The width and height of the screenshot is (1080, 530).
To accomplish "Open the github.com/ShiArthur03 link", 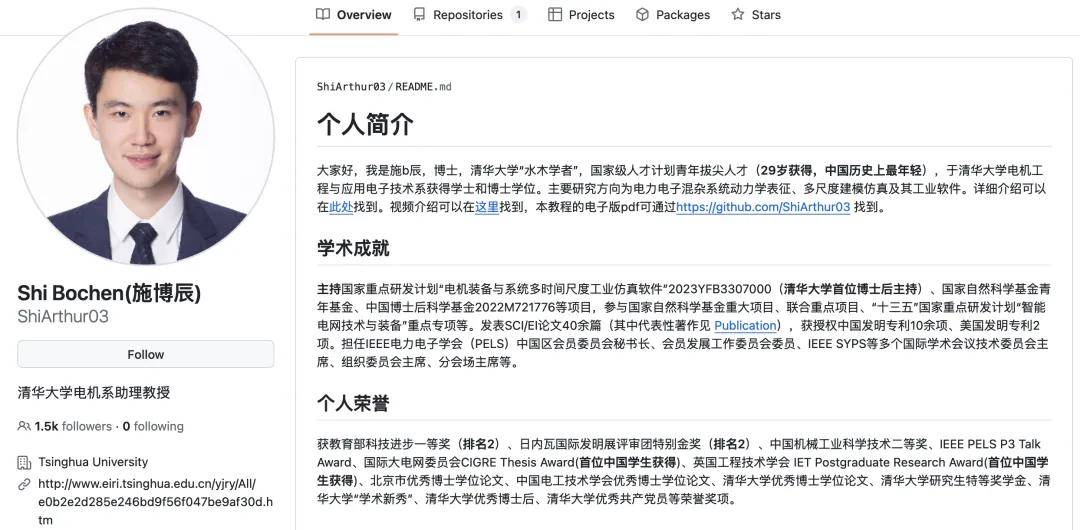I will click(x=763, y=207).
